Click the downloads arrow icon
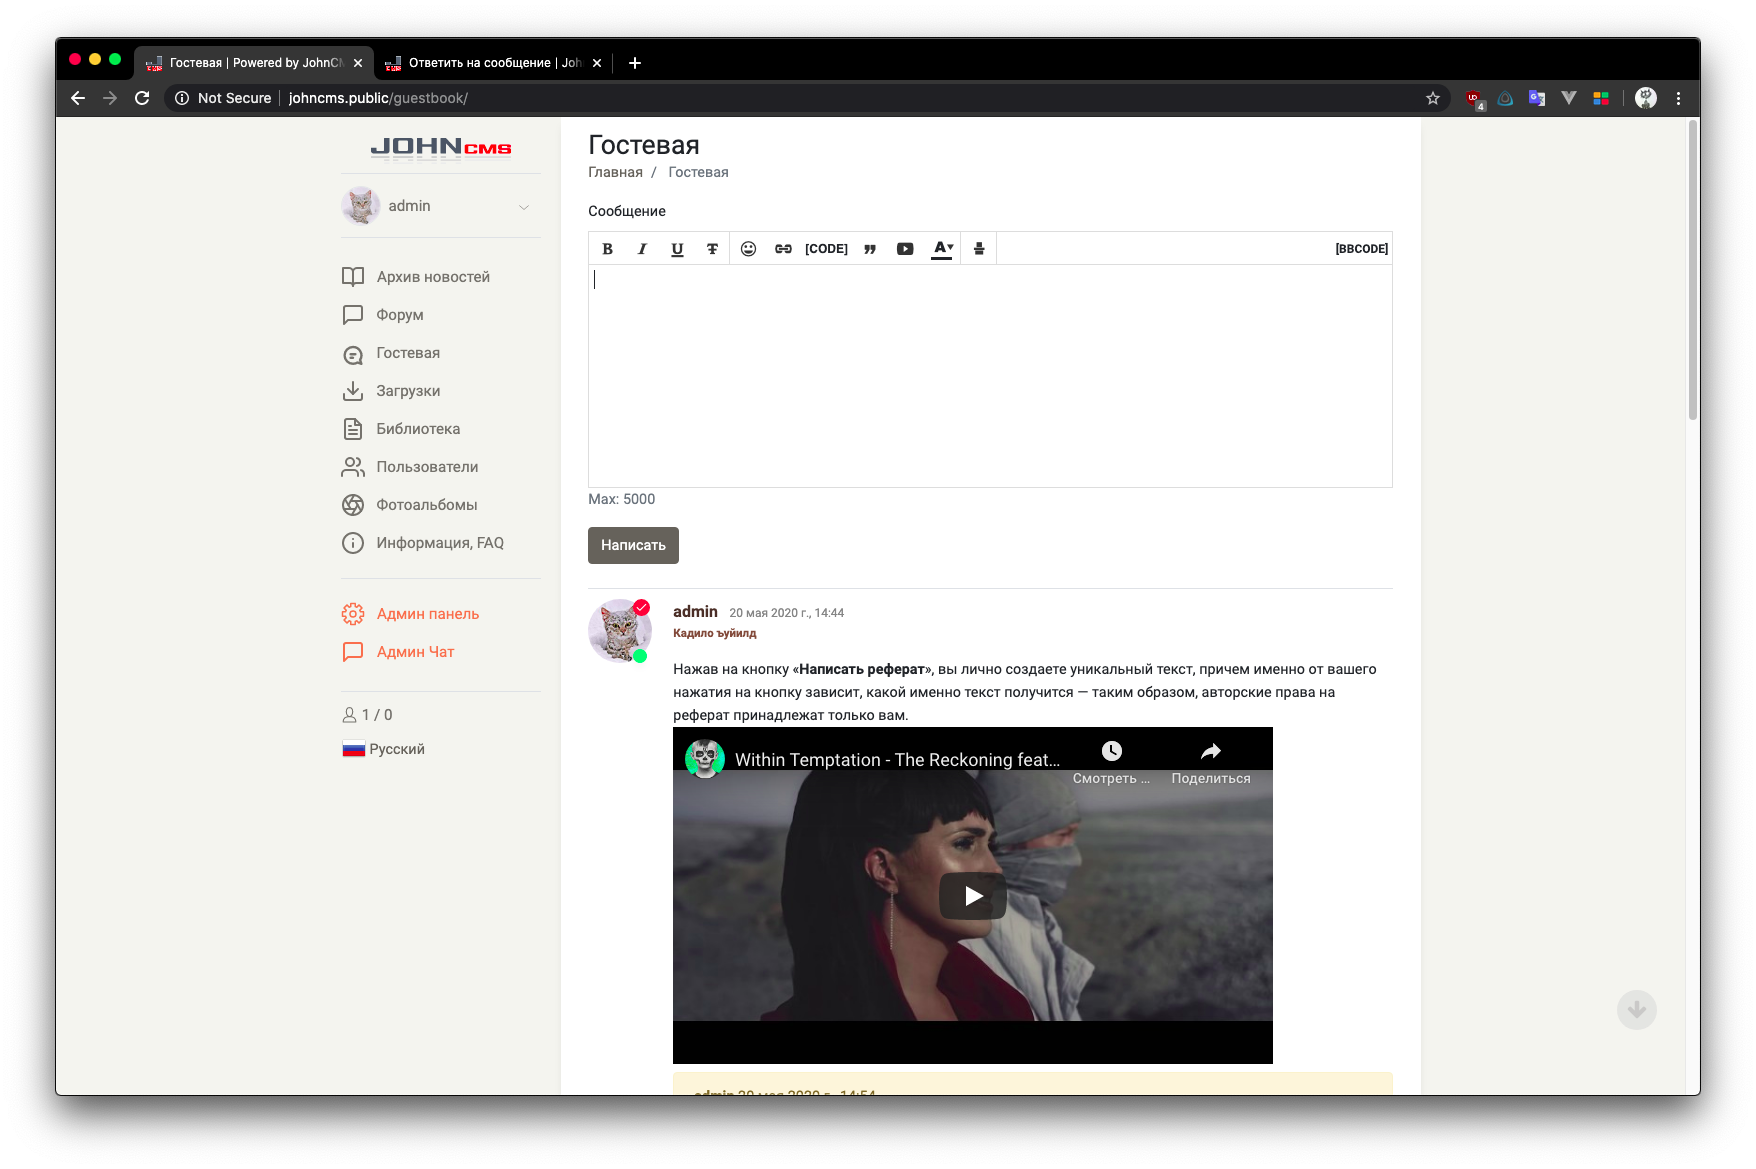The height and width of the screenshot is (1169, 1756). 353,391
